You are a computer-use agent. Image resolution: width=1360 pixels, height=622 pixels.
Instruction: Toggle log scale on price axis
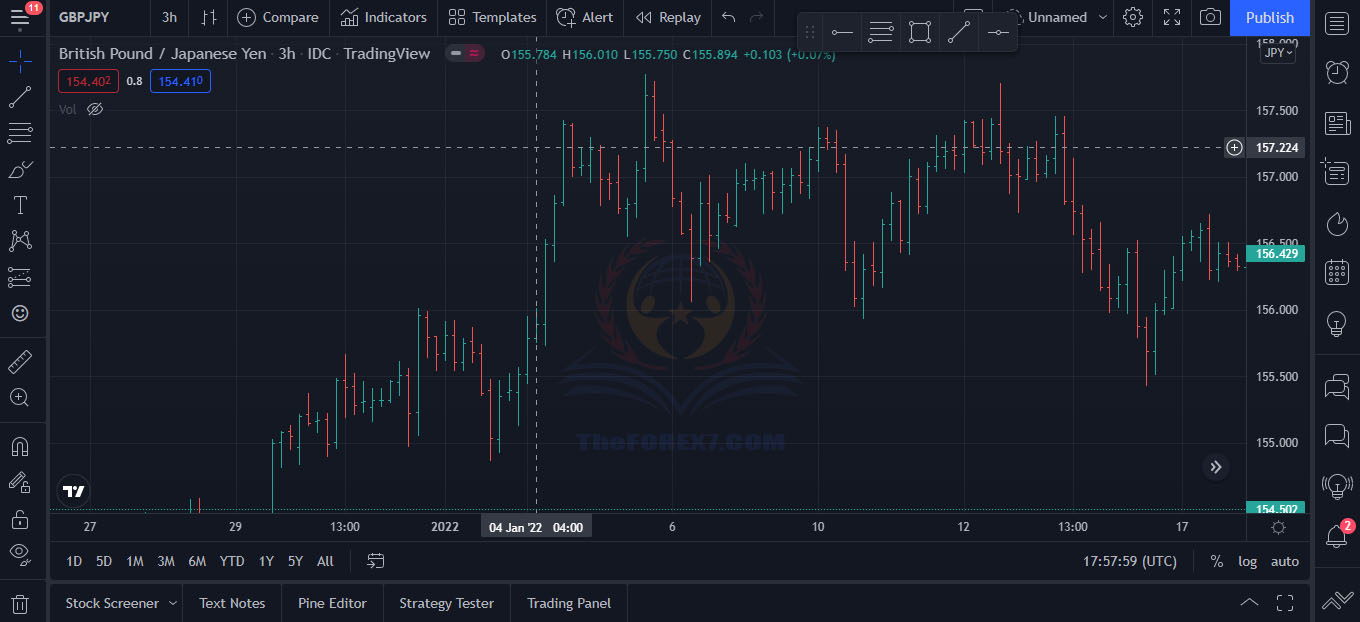click(x=1247, y=561)
